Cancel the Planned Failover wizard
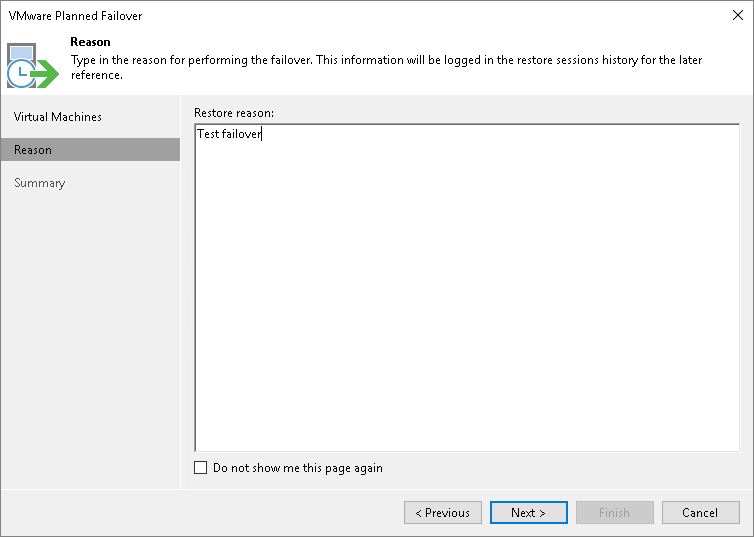 tap(701, 512)
